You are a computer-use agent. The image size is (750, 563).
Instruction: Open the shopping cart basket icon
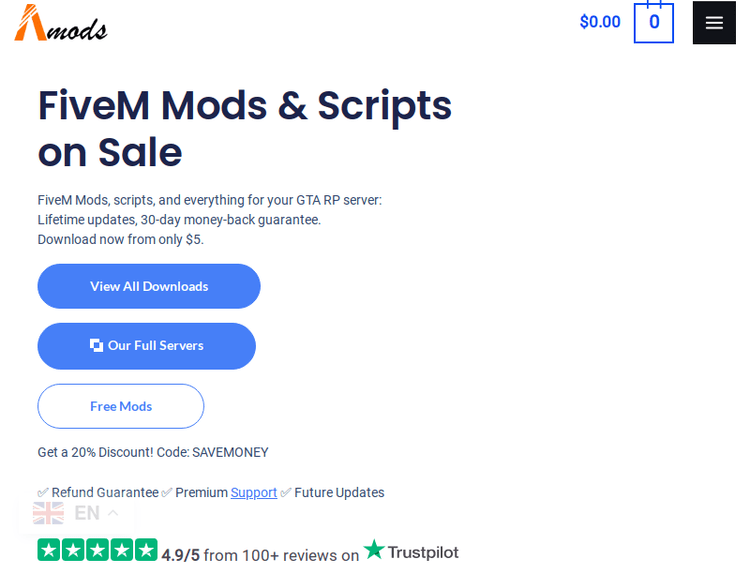[653, 22]
